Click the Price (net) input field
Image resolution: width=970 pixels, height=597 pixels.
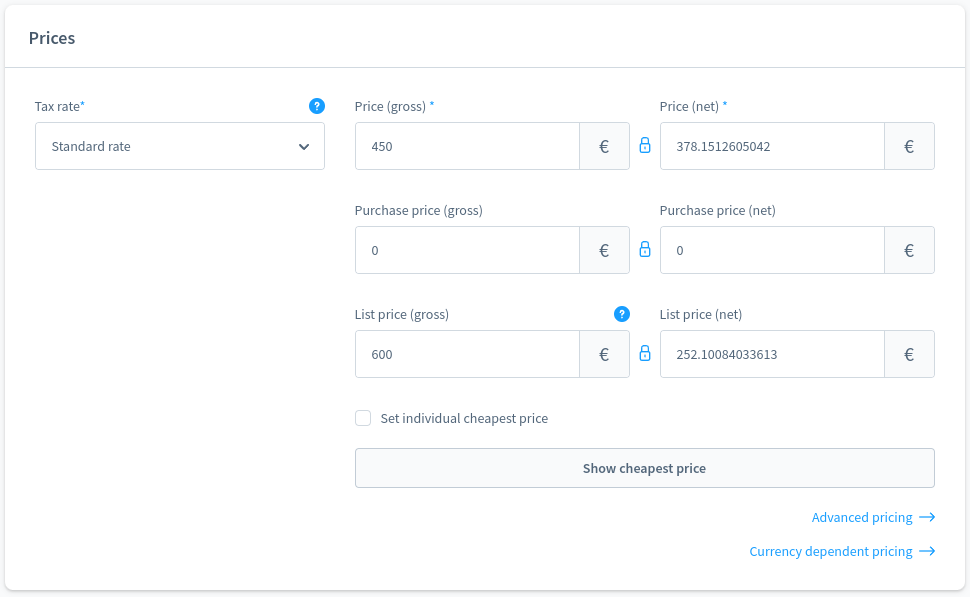pos(772,146)
